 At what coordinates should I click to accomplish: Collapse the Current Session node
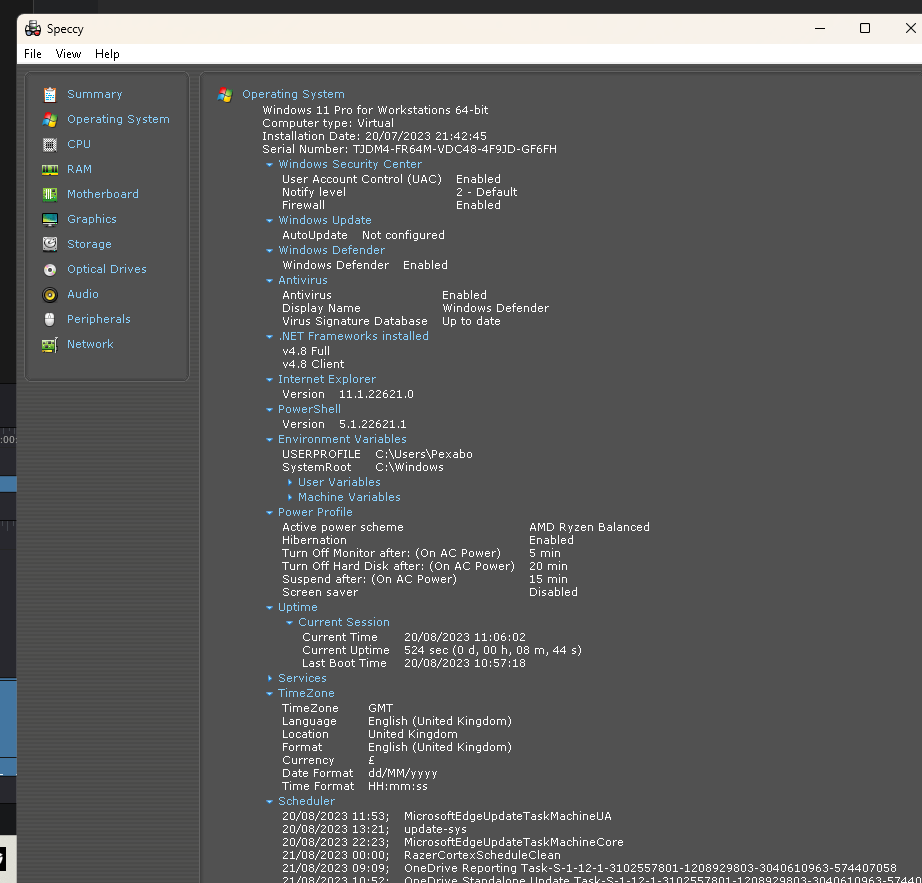289,623
